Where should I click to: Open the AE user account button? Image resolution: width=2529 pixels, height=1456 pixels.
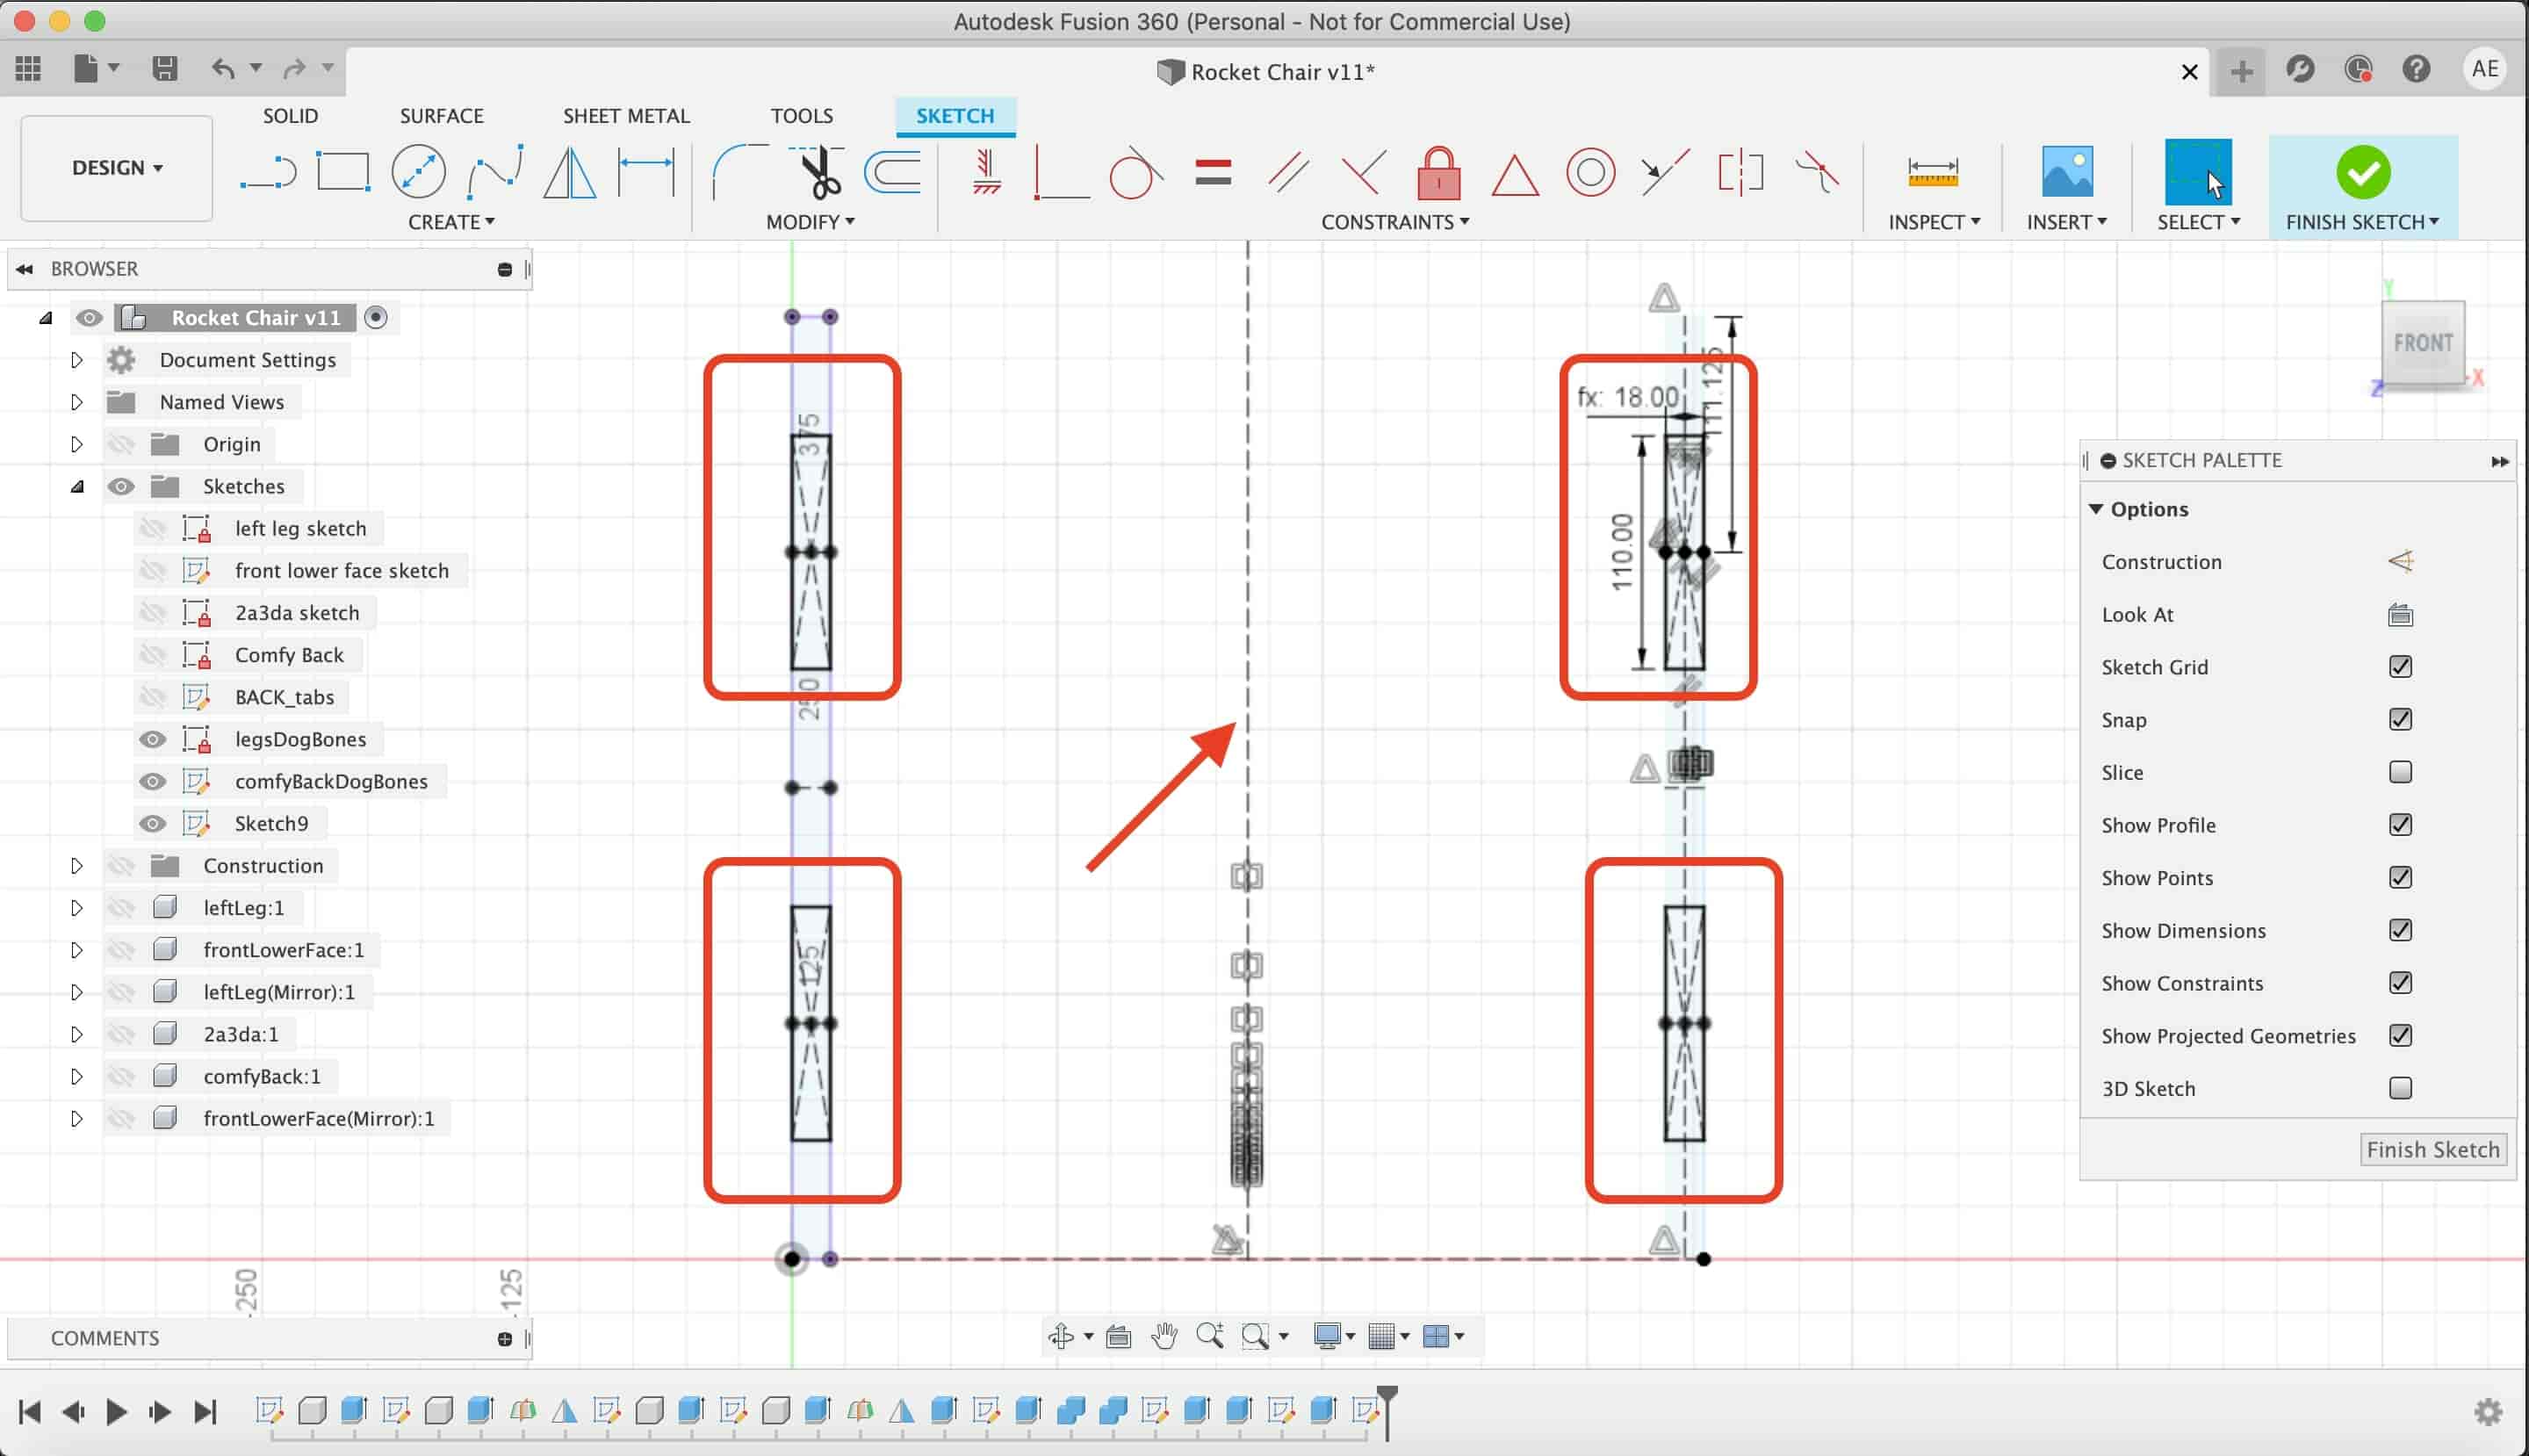coord(2485,69)
